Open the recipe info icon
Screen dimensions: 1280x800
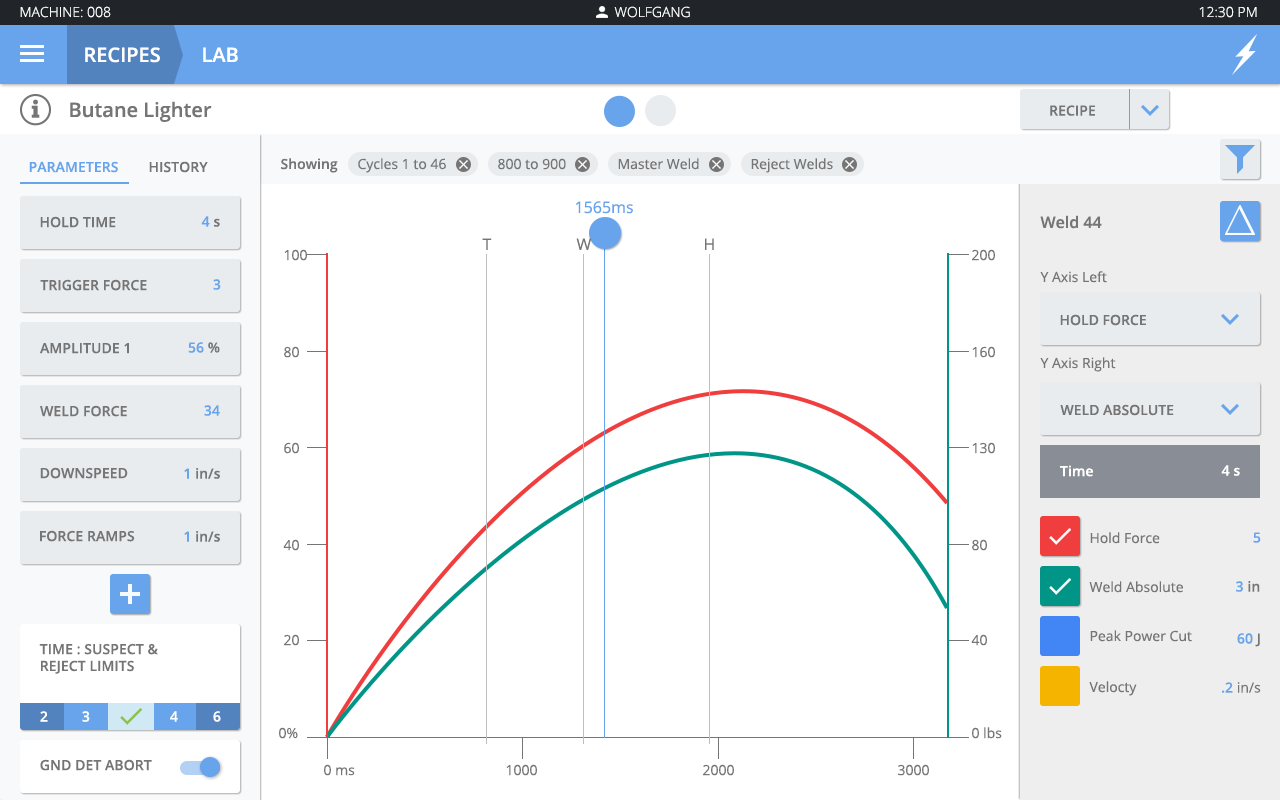tap(35, 111)
